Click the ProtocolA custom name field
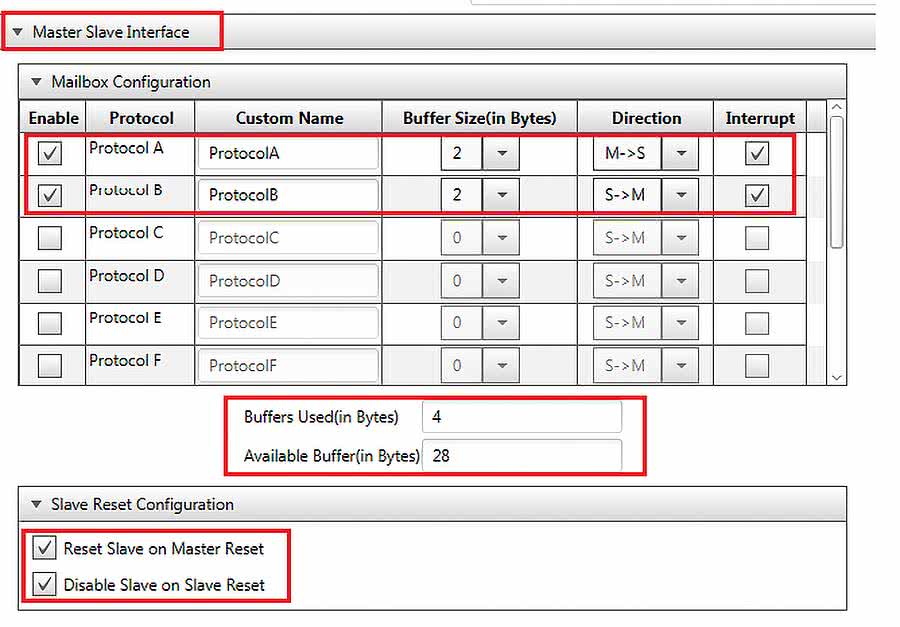 288,154
